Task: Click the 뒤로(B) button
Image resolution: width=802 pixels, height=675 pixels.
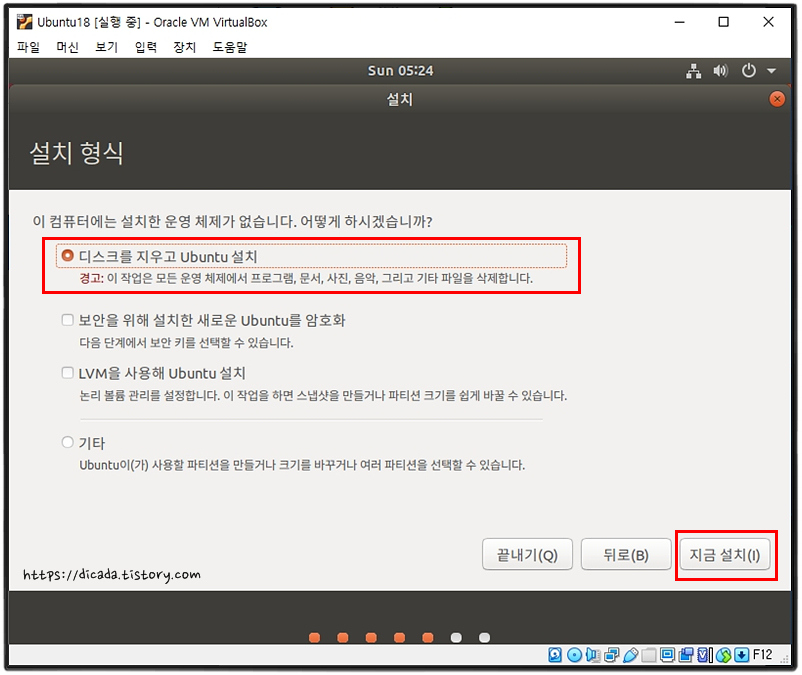Action: pos(626,554)
